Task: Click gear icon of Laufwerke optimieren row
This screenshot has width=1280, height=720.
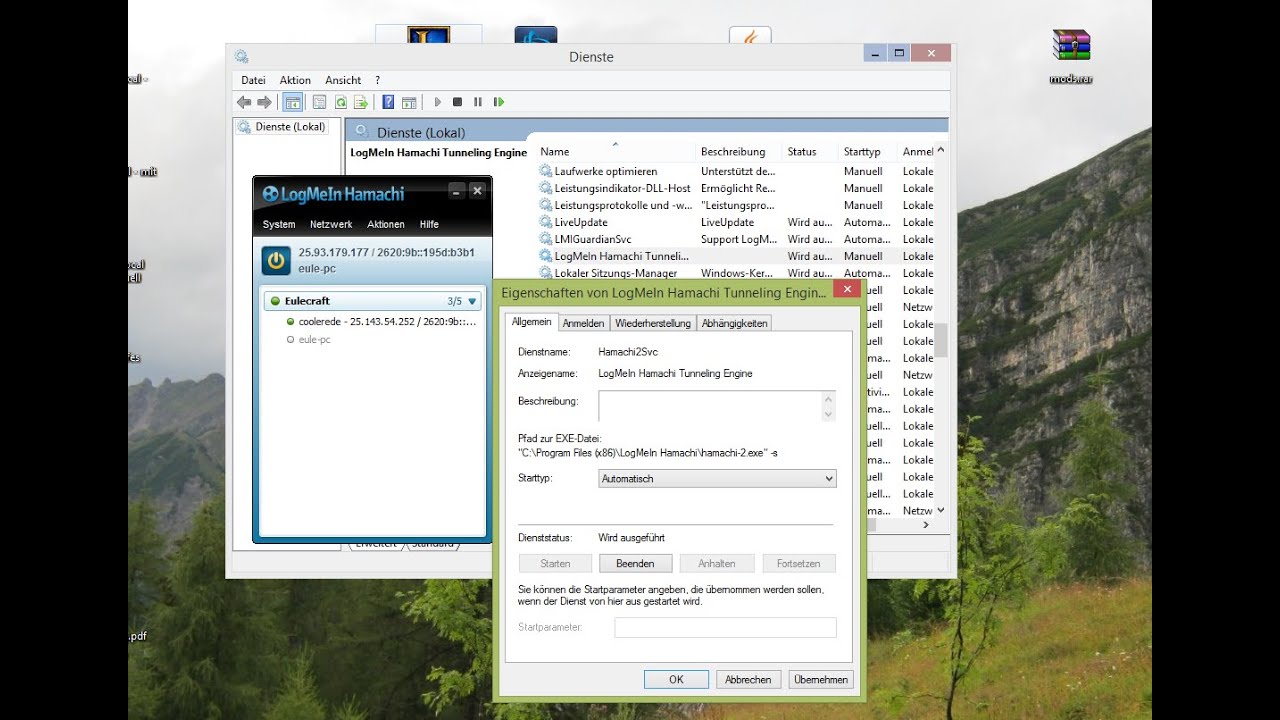Action: click(x=545, y=171)
